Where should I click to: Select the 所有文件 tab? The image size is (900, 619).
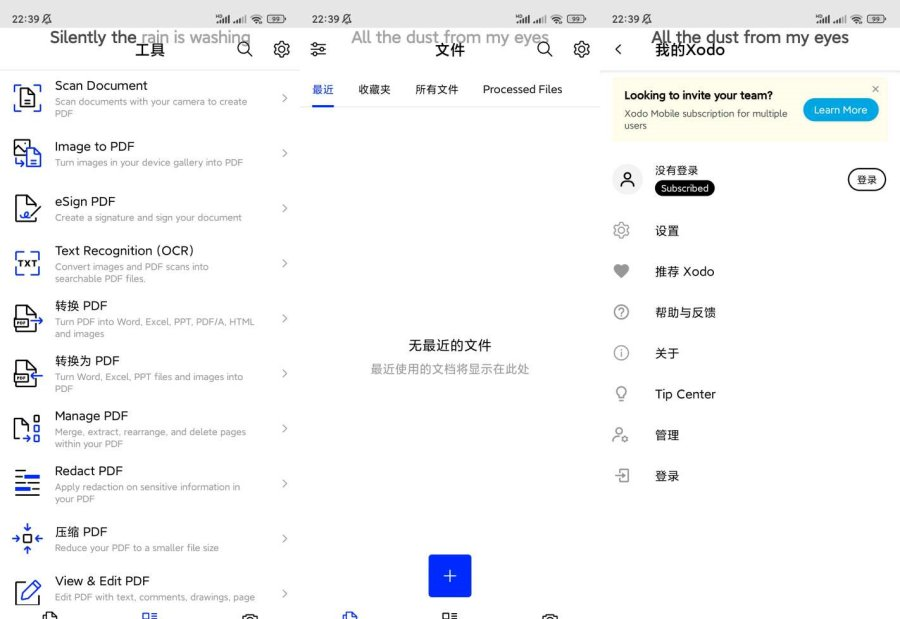click(x=437, y=90)
